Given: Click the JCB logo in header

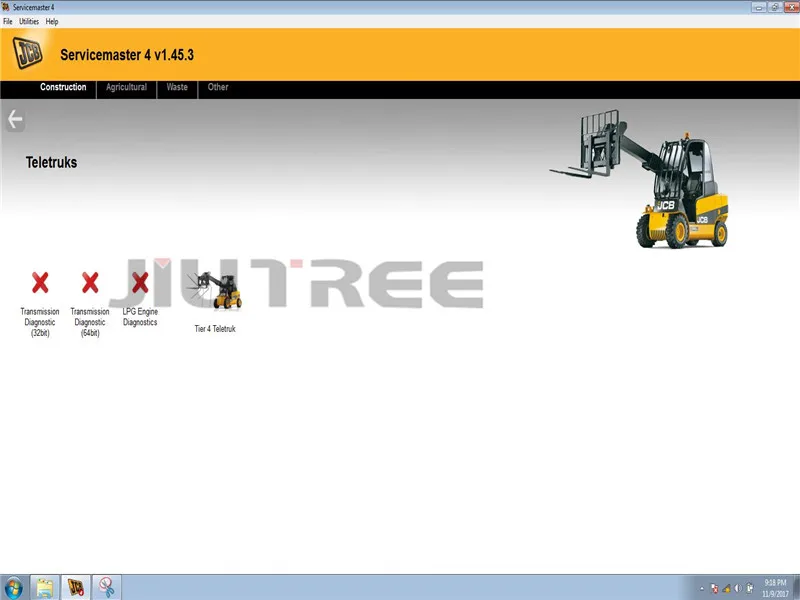Looking at the screenshot, I should pos(28,53).
